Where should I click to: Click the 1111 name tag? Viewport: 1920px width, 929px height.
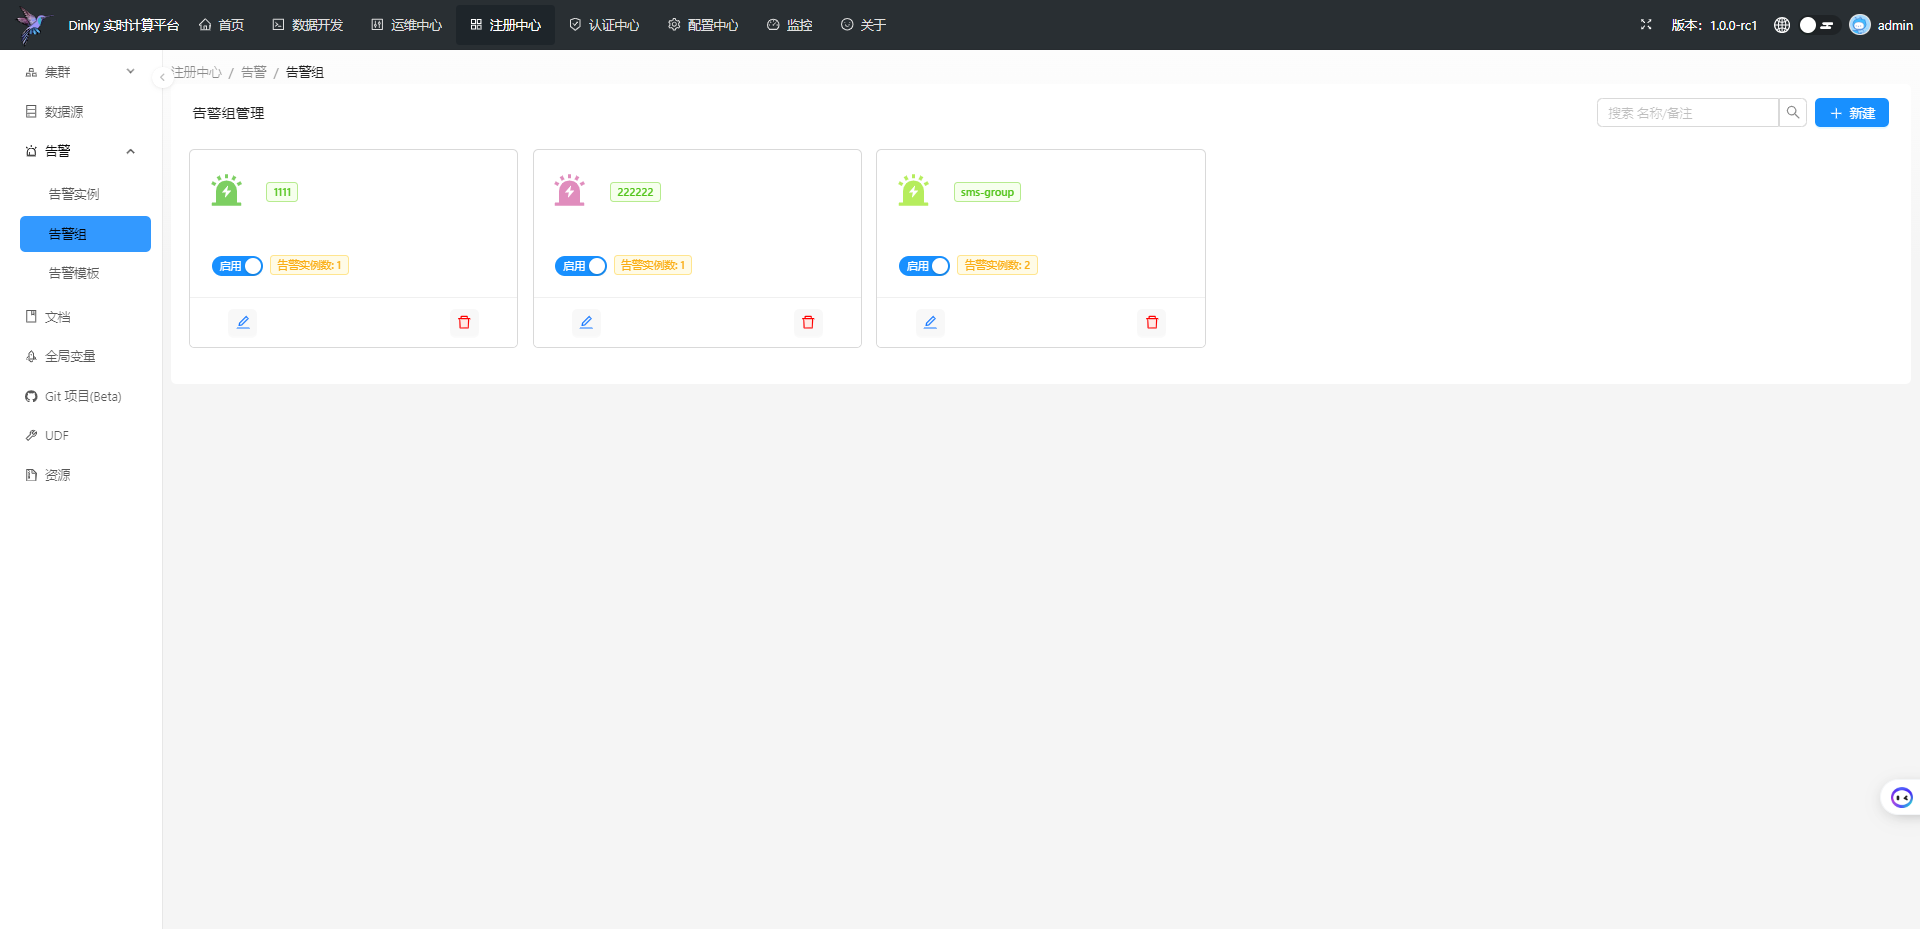click(282, 192)
